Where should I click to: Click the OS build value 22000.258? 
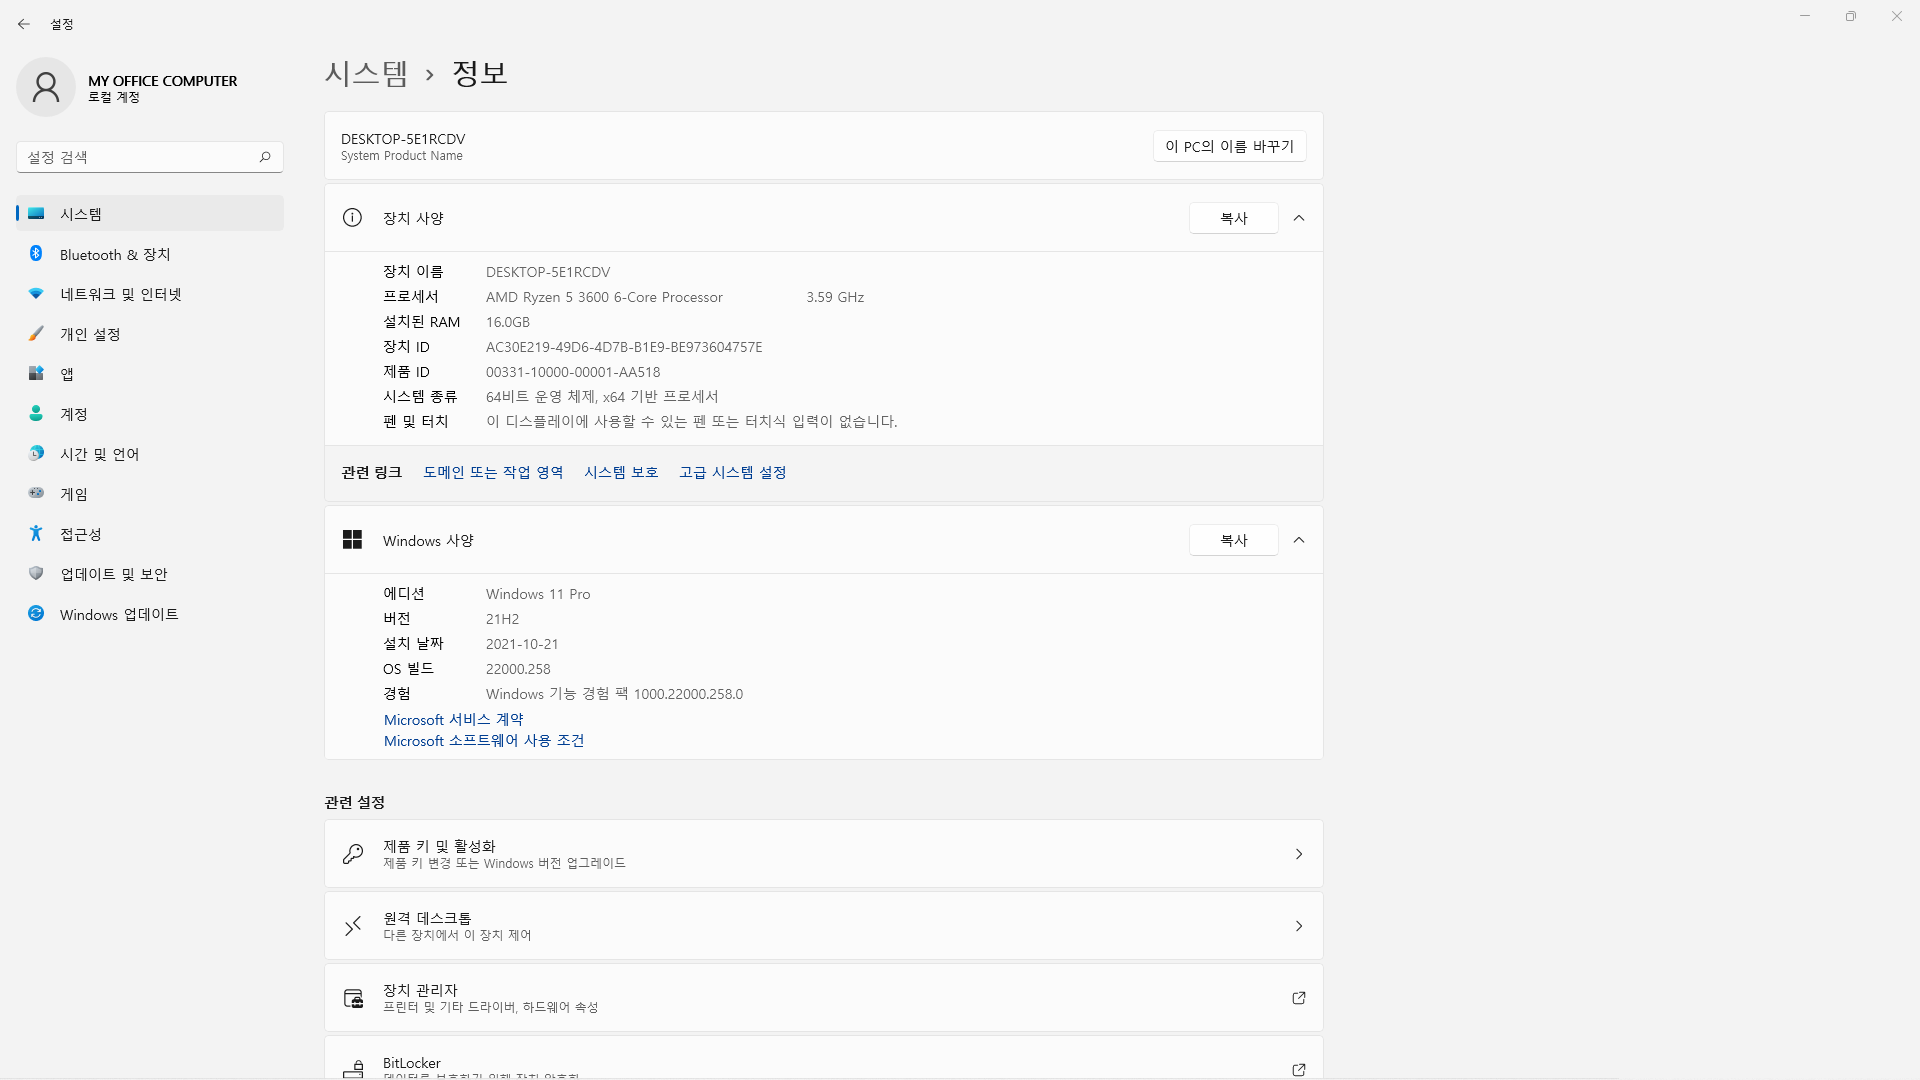tap(518, 669)
